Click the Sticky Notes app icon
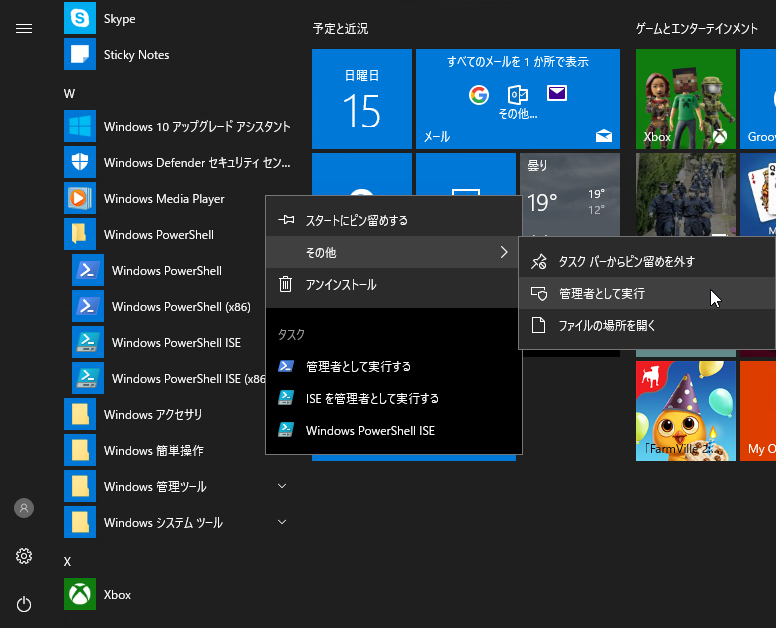This screenshot has width=776, height=628. point(80,54)
